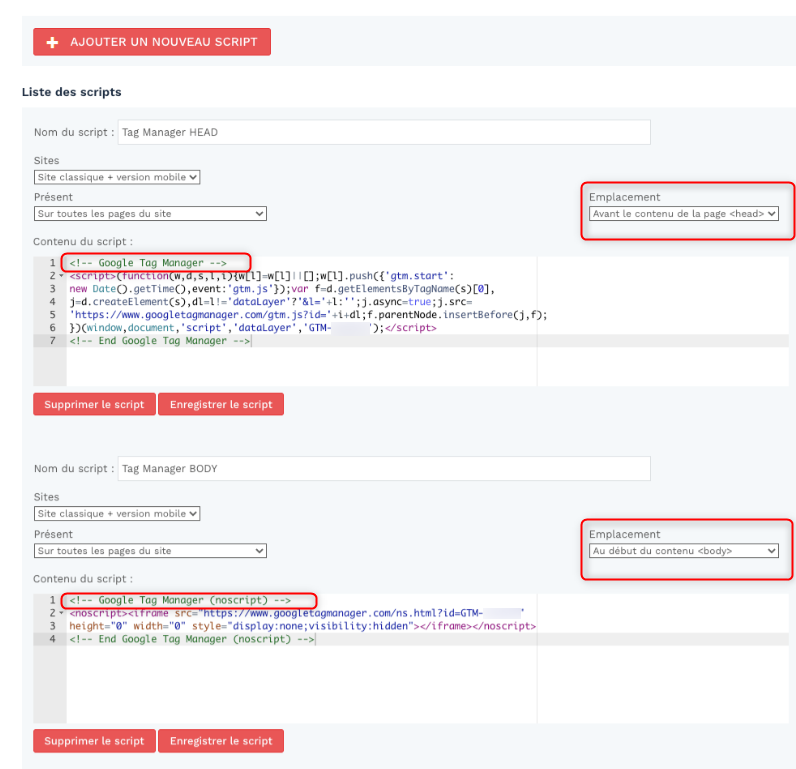This screenshot has width=796, height=769.
Task: Click the '<!-- Google Tag Manager -->' comment line in HEAD editor
Action: pos(148,263)
